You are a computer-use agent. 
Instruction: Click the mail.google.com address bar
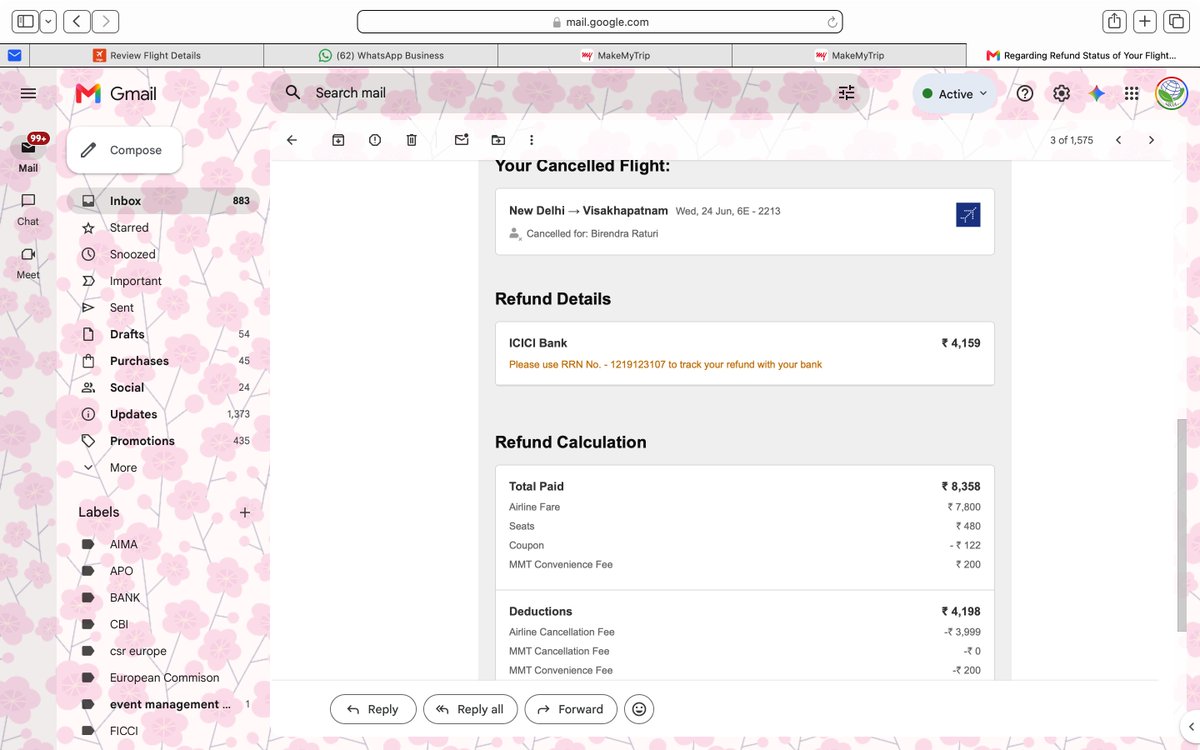pos(600,21)
